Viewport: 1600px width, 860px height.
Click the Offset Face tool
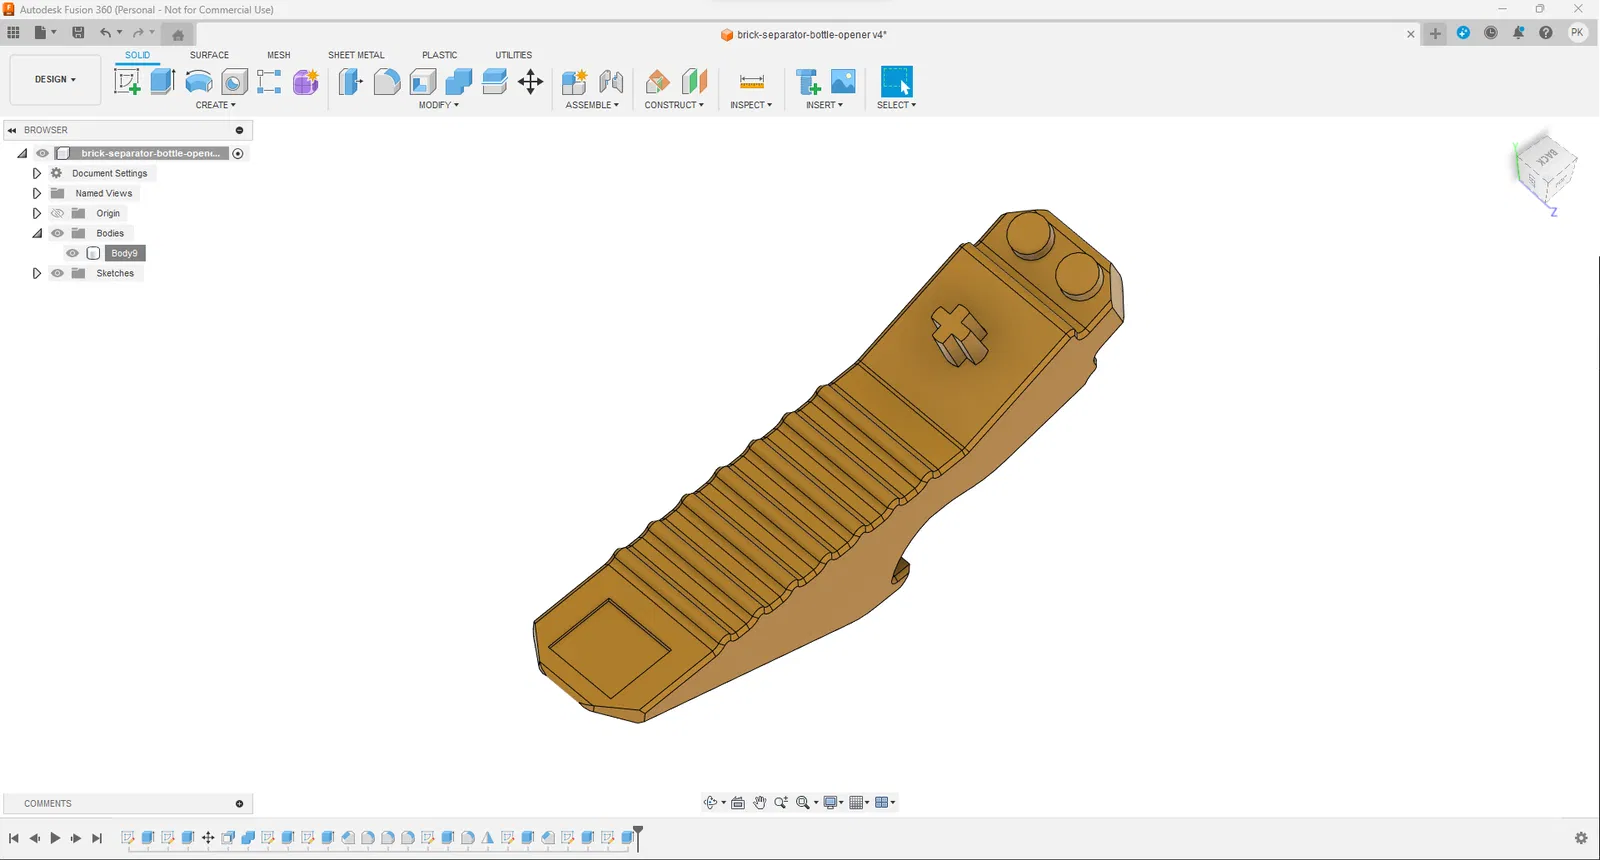(495, 82)
